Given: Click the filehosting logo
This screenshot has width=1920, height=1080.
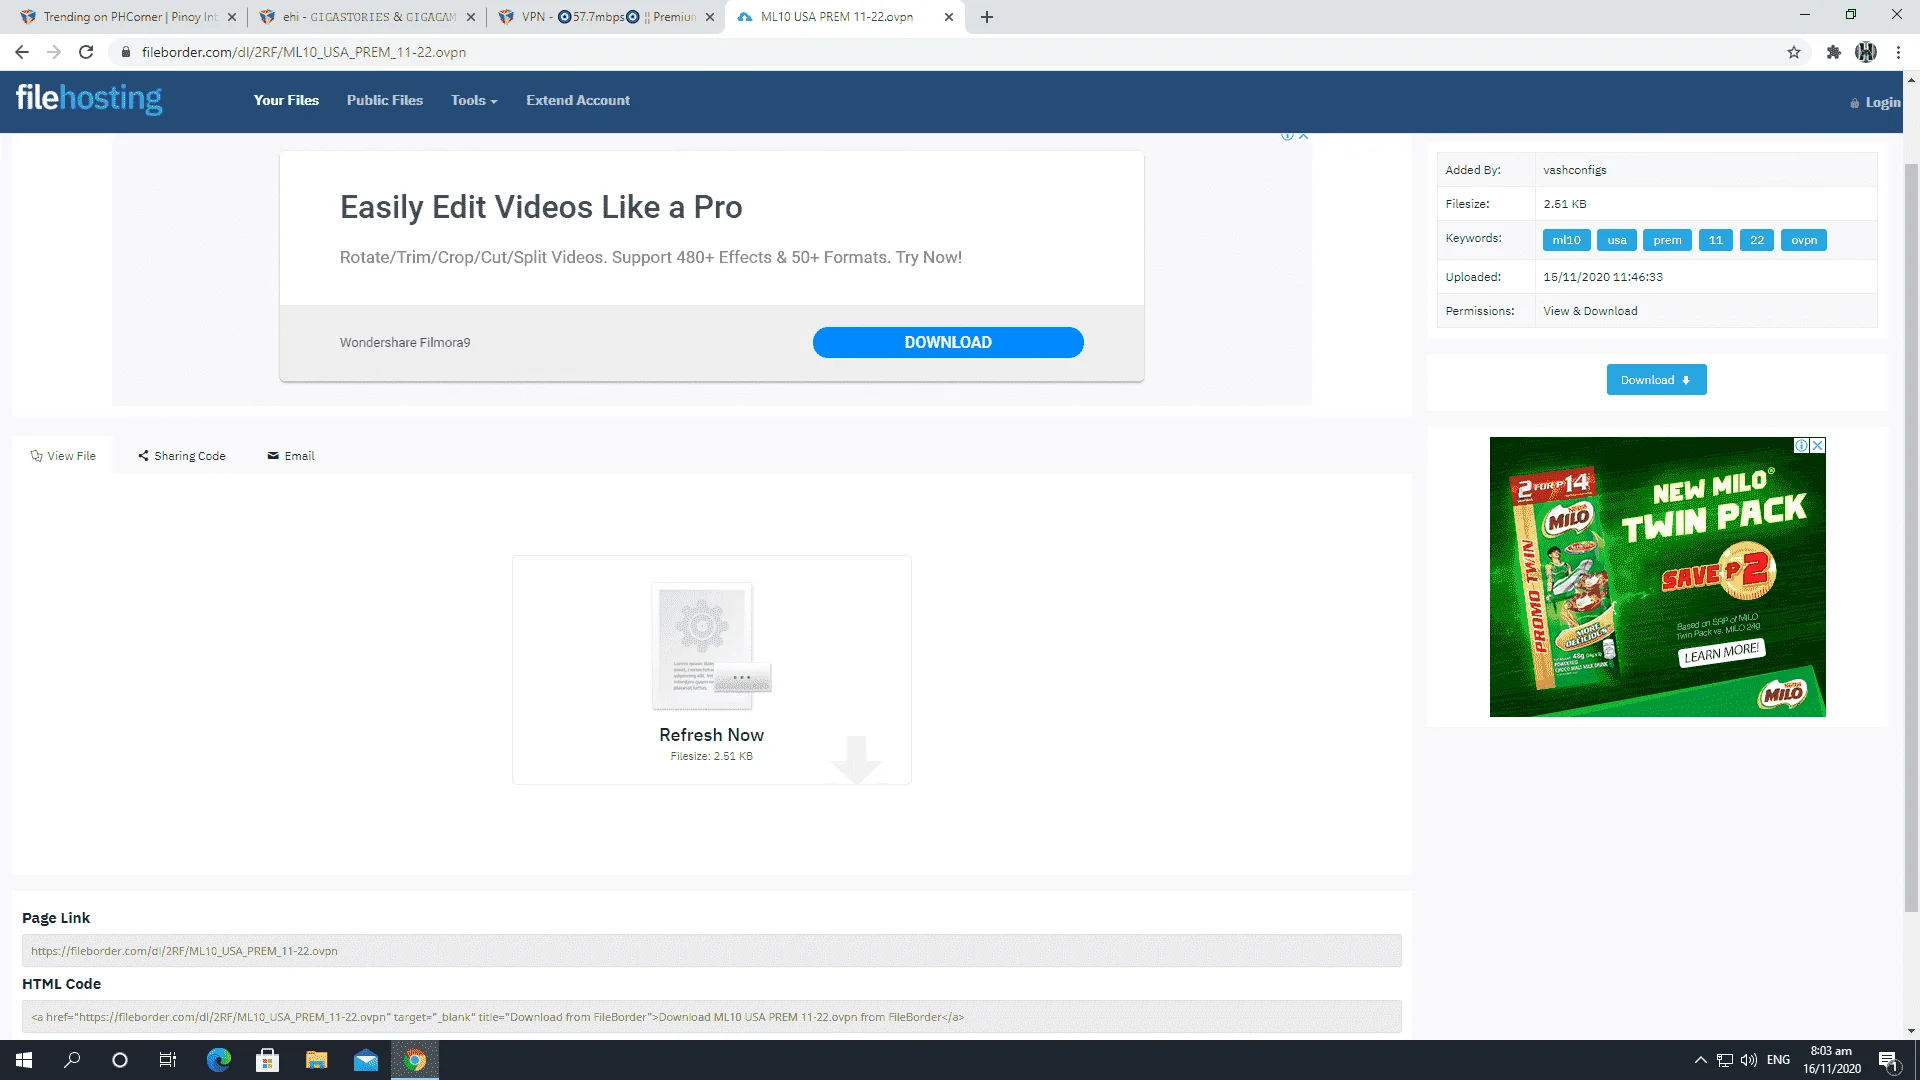Looking at the screenshot, I should pos(89,98).
